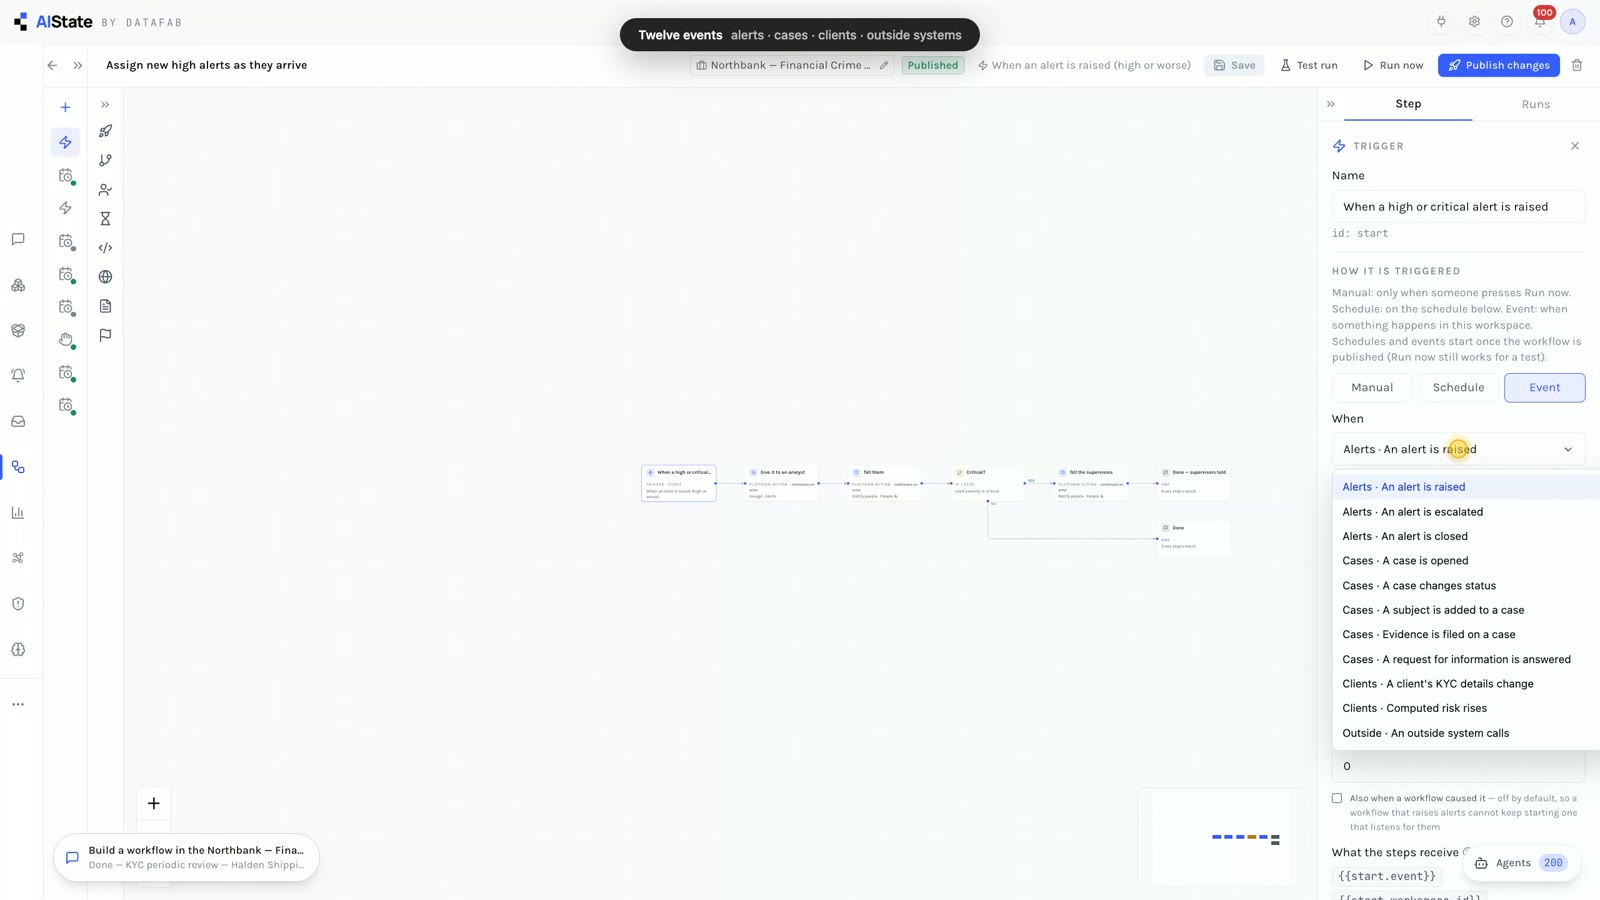Image resolution: width=1600 pixels, height=900 pixels.
Task: Collapse the right Step panel with the chevrons
Action: [1331, 104]
